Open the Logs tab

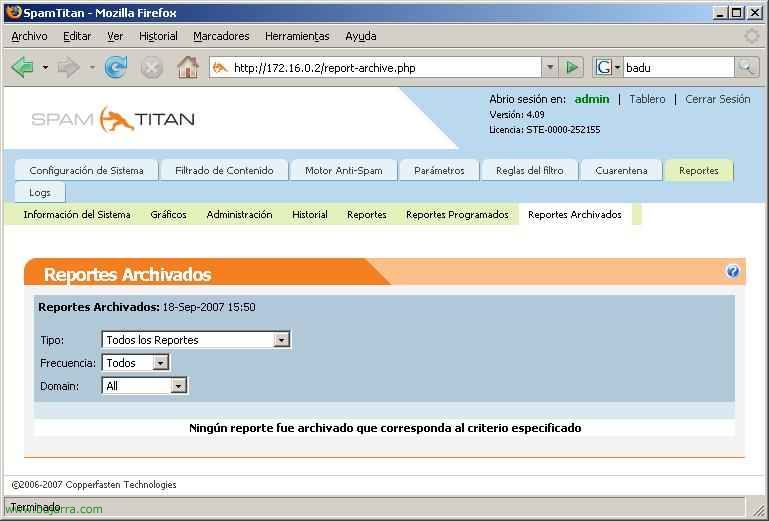(40, 192)
